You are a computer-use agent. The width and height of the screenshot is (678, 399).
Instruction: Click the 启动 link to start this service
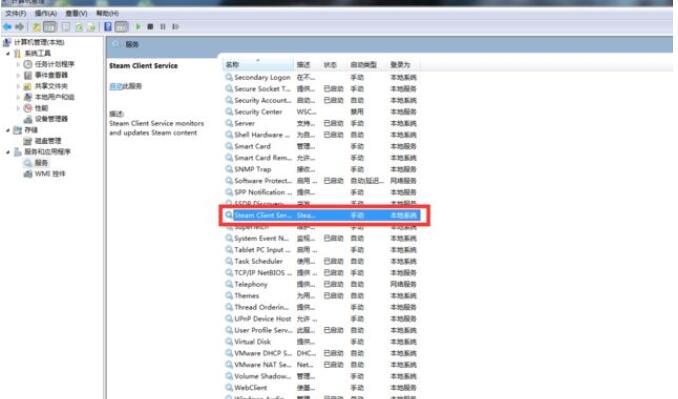[115, 86]
